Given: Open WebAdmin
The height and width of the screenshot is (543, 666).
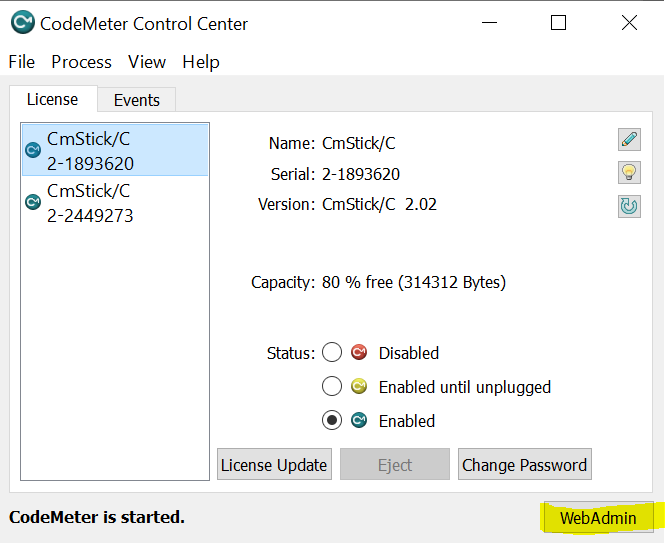Looking at the screenshot, I should 598,518.
